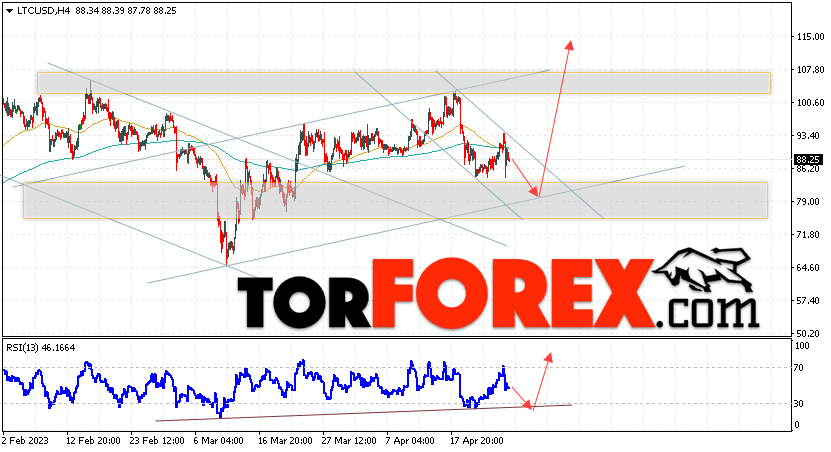Click the RSI 70 level label
Image resolution: width=831 pixels, height=452 pixels.
coord(801,368)
